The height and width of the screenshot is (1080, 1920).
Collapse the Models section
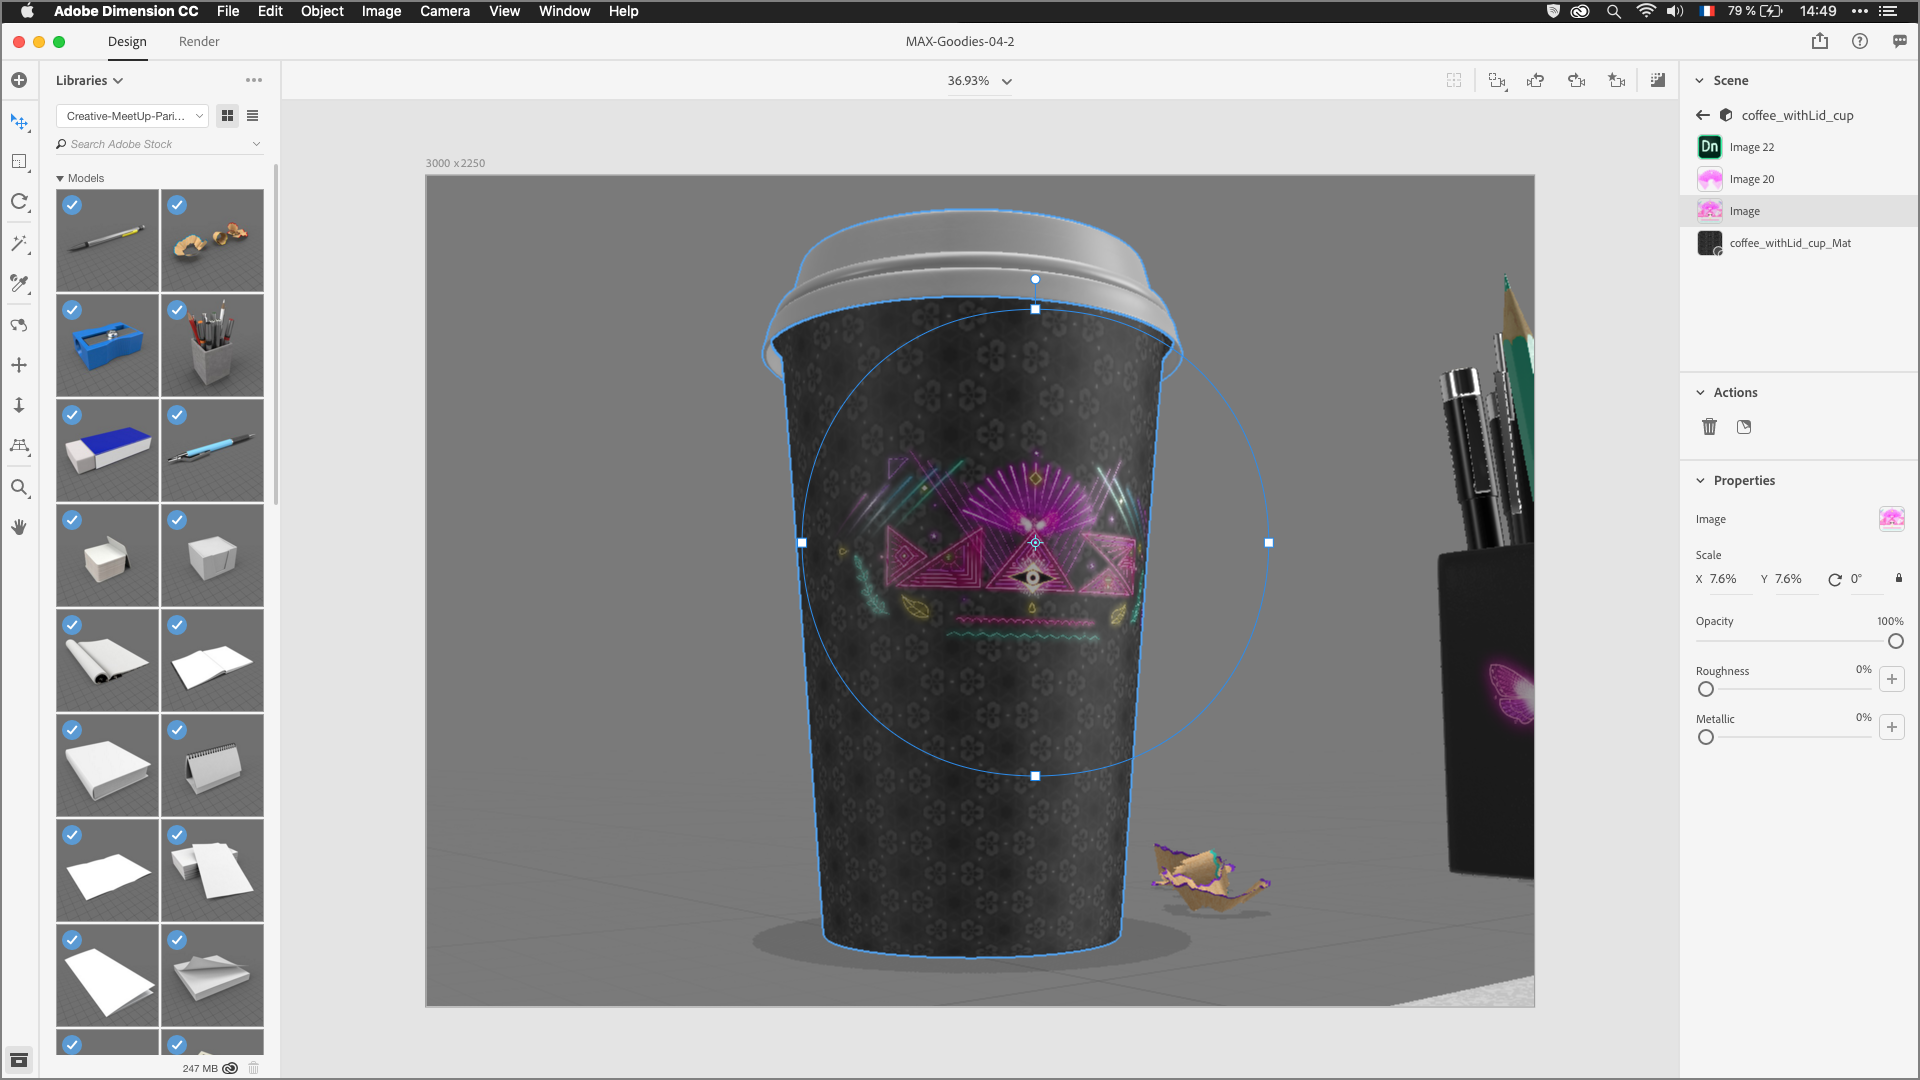click(x=60, y=178)
